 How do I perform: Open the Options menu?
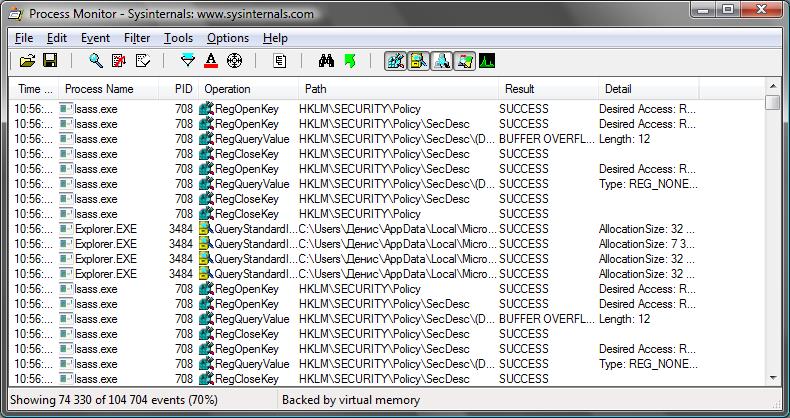228,38
